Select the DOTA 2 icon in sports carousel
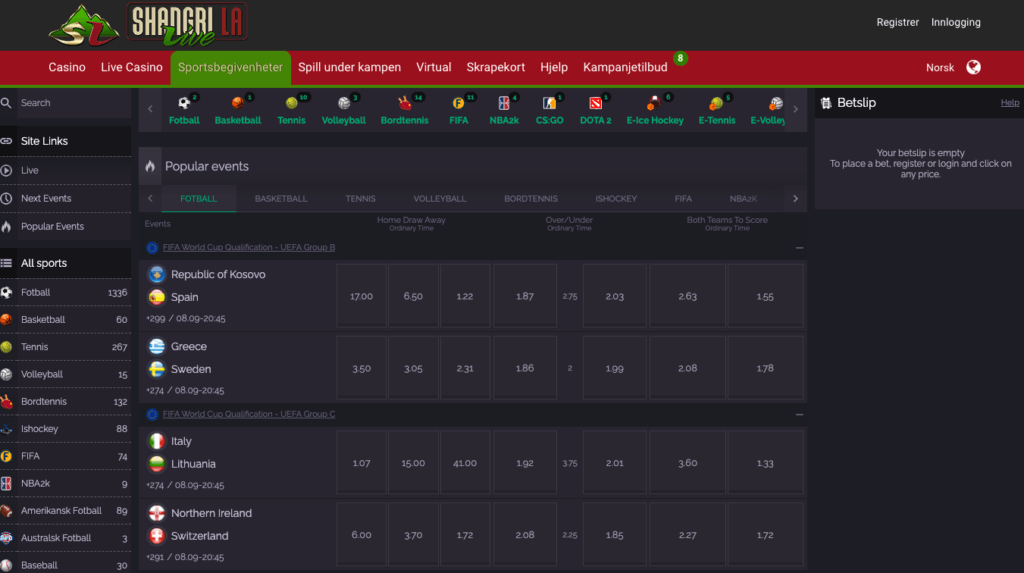Screen dimensions: 1024x573 coord(596,103)
